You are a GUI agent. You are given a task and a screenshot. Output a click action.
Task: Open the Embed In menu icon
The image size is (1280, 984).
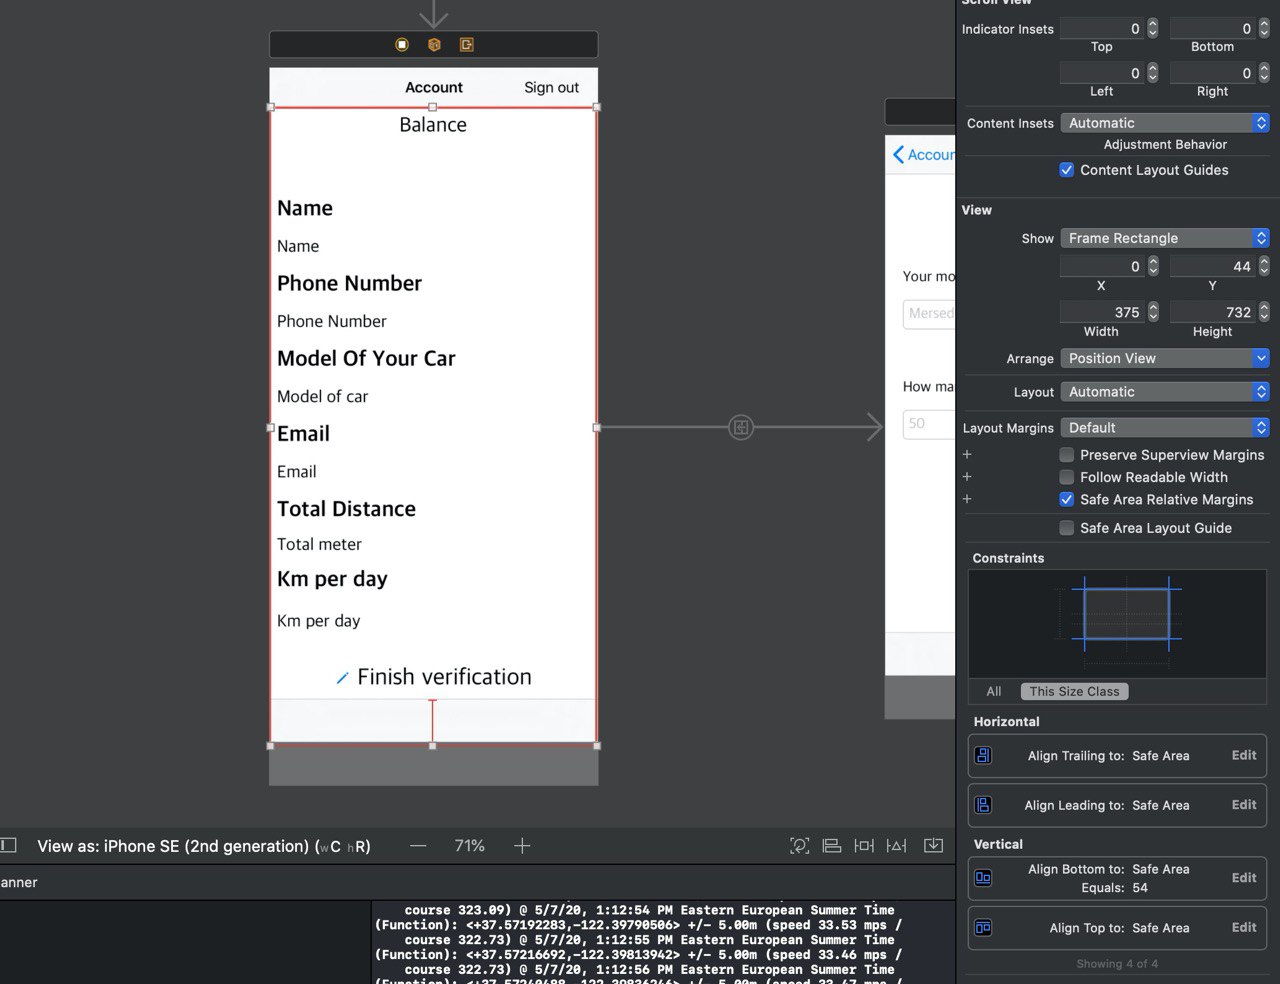933,846
